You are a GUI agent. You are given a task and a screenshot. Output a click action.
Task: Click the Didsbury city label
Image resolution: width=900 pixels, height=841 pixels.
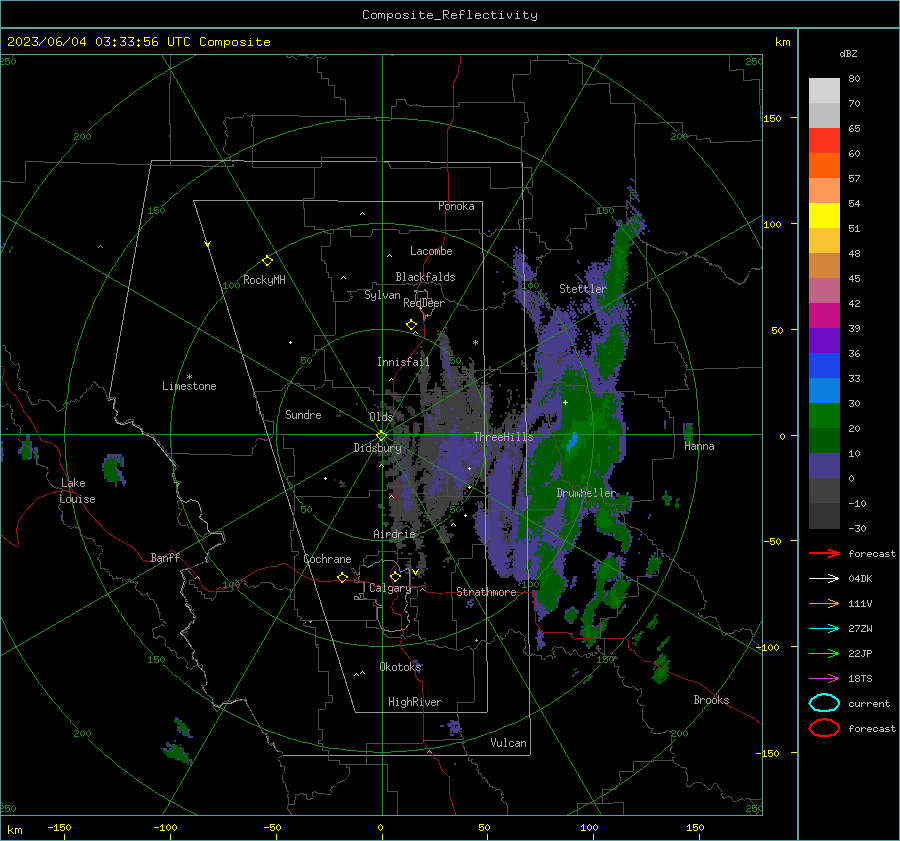[x=377, y=448]
